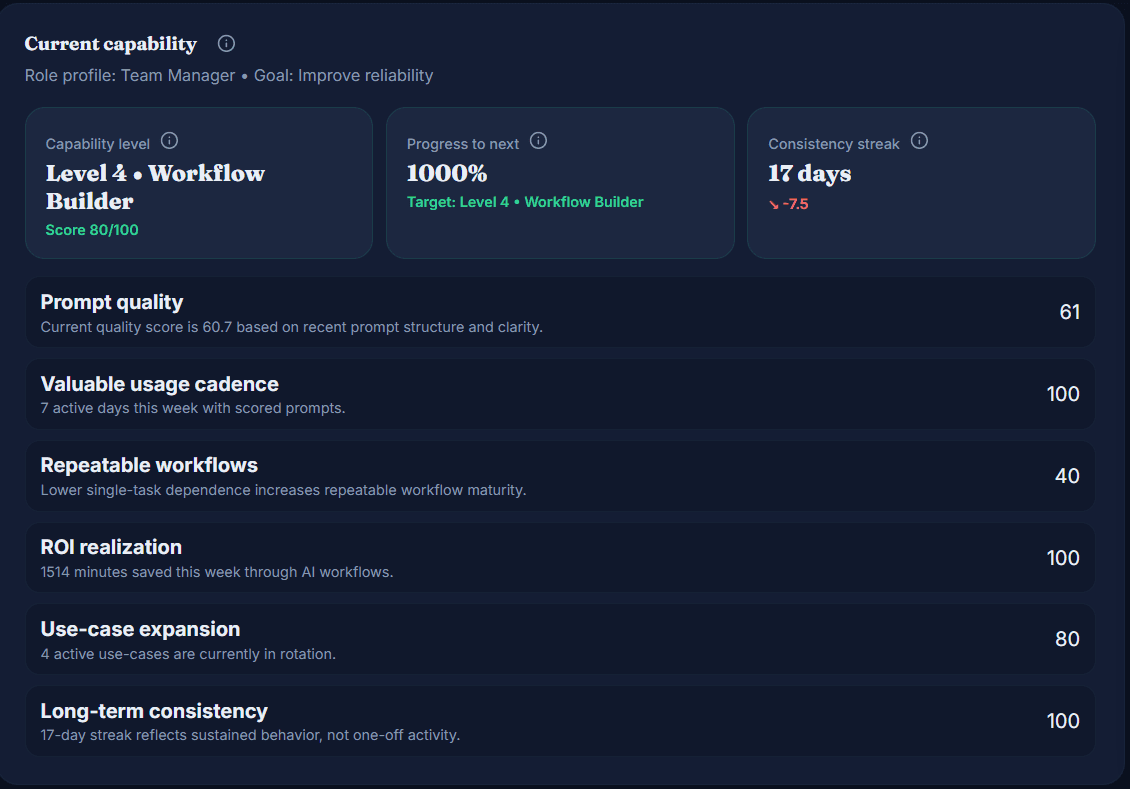Open the info icon beside Progress to next
This screenshot has width=1130, height=789.
tap(538, 141)
